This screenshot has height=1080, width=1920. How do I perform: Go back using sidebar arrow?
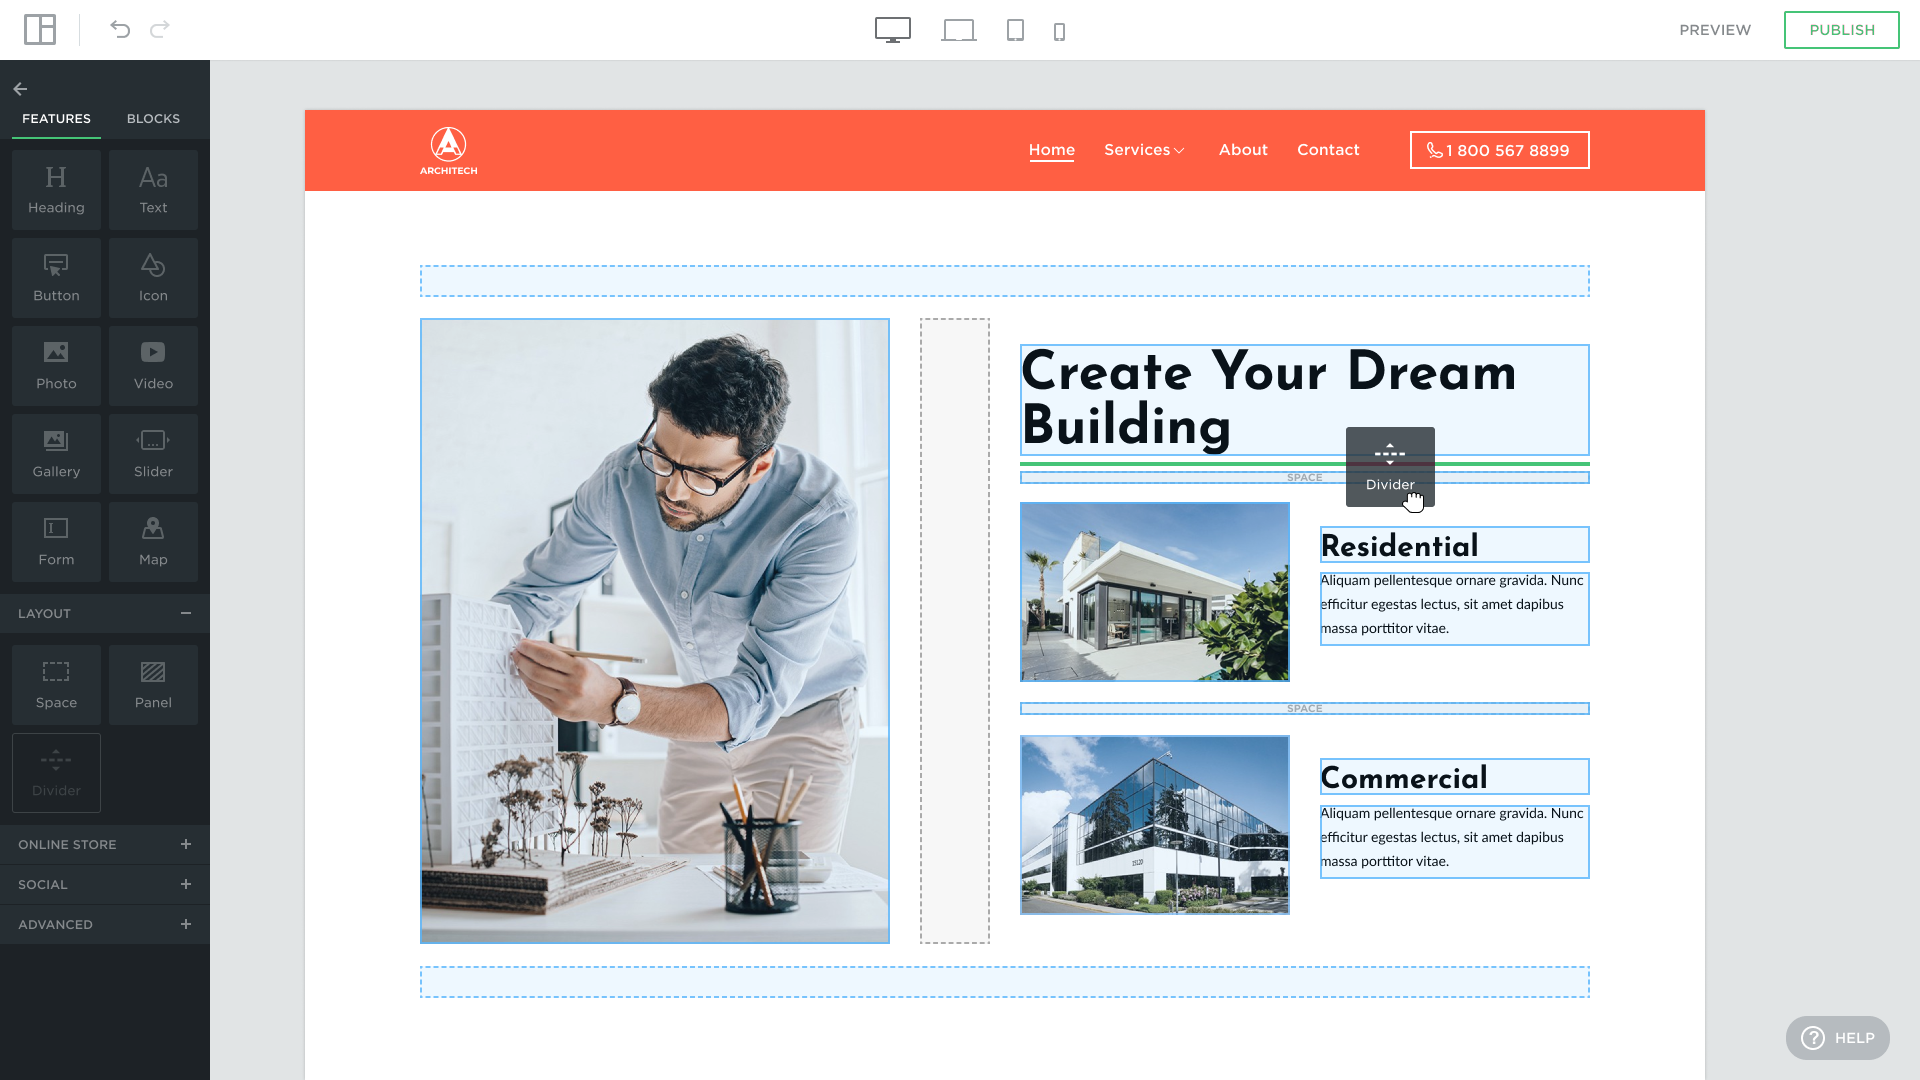point(20,89)
